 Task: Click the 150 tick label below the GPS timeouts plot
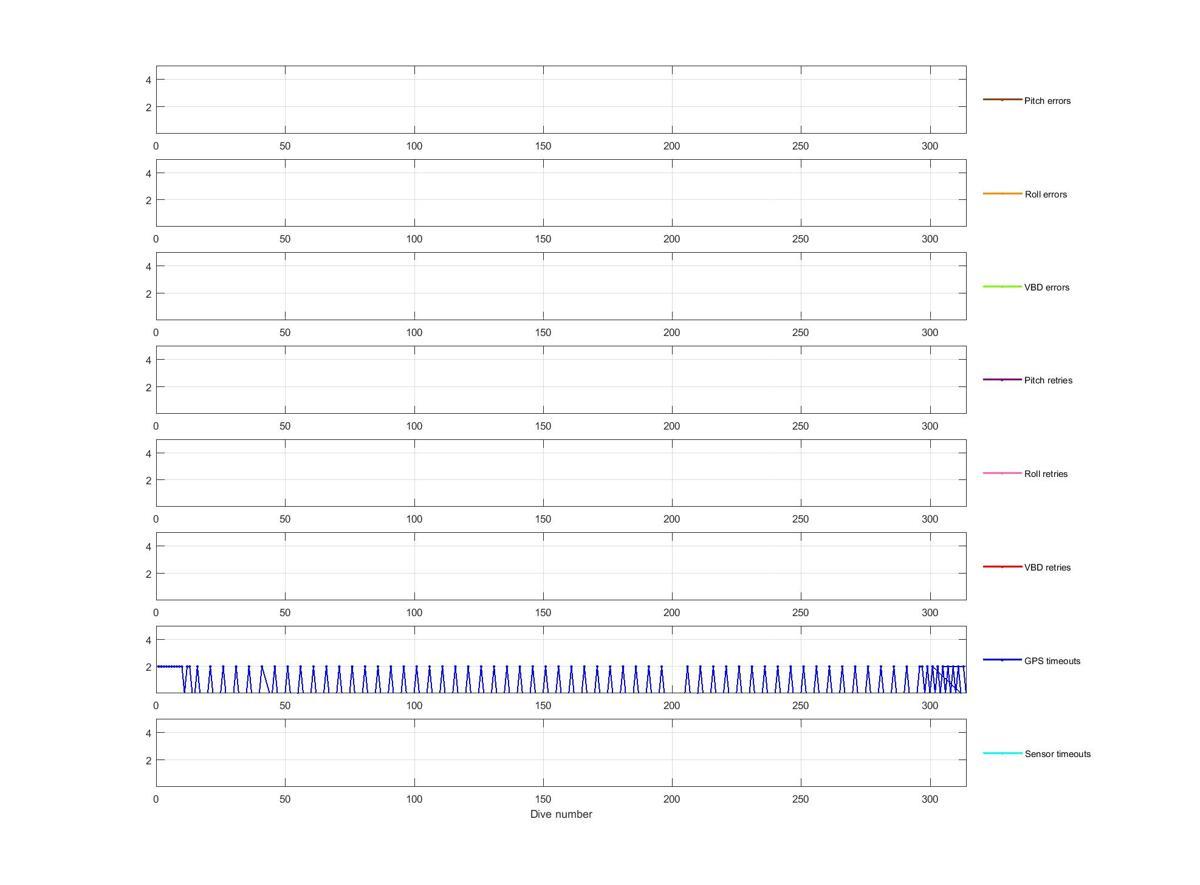(x=543, y=706)
